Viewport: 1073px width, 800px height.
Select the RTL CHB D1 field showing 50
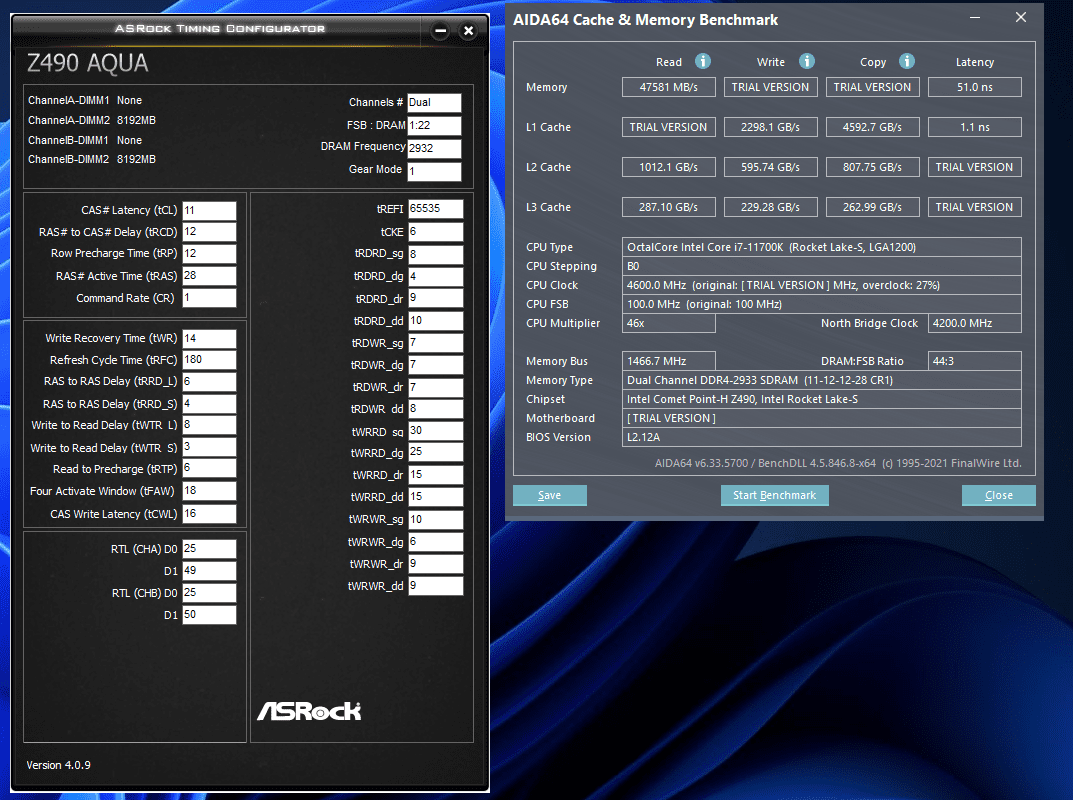coord(209,615)
